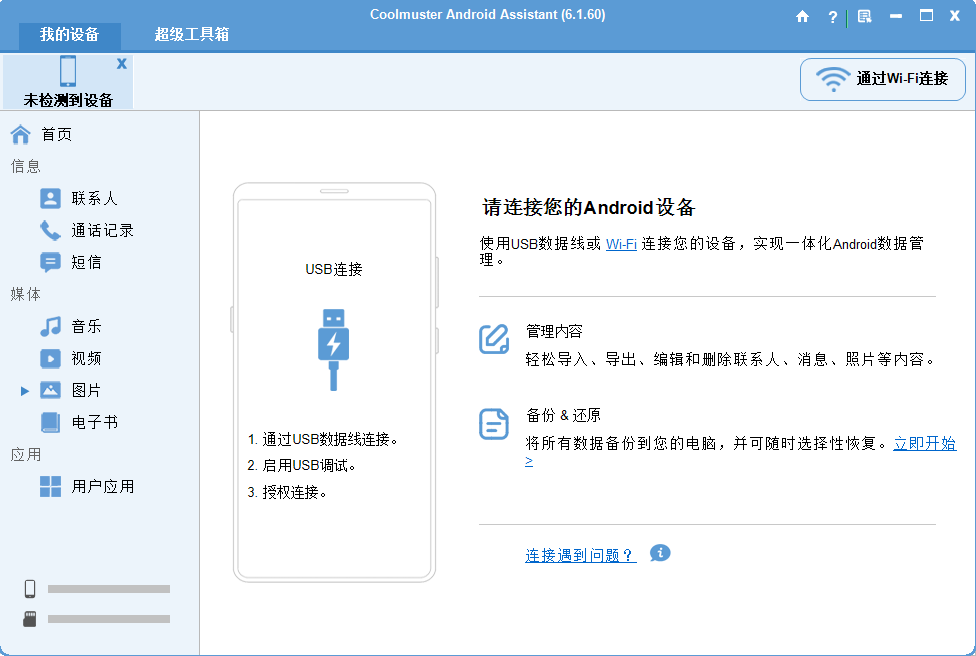Viewport: 976px width, 656px height.
Task: Click the SD card storage usage bar
Action: pyautogui.click(x=109, y=619)
